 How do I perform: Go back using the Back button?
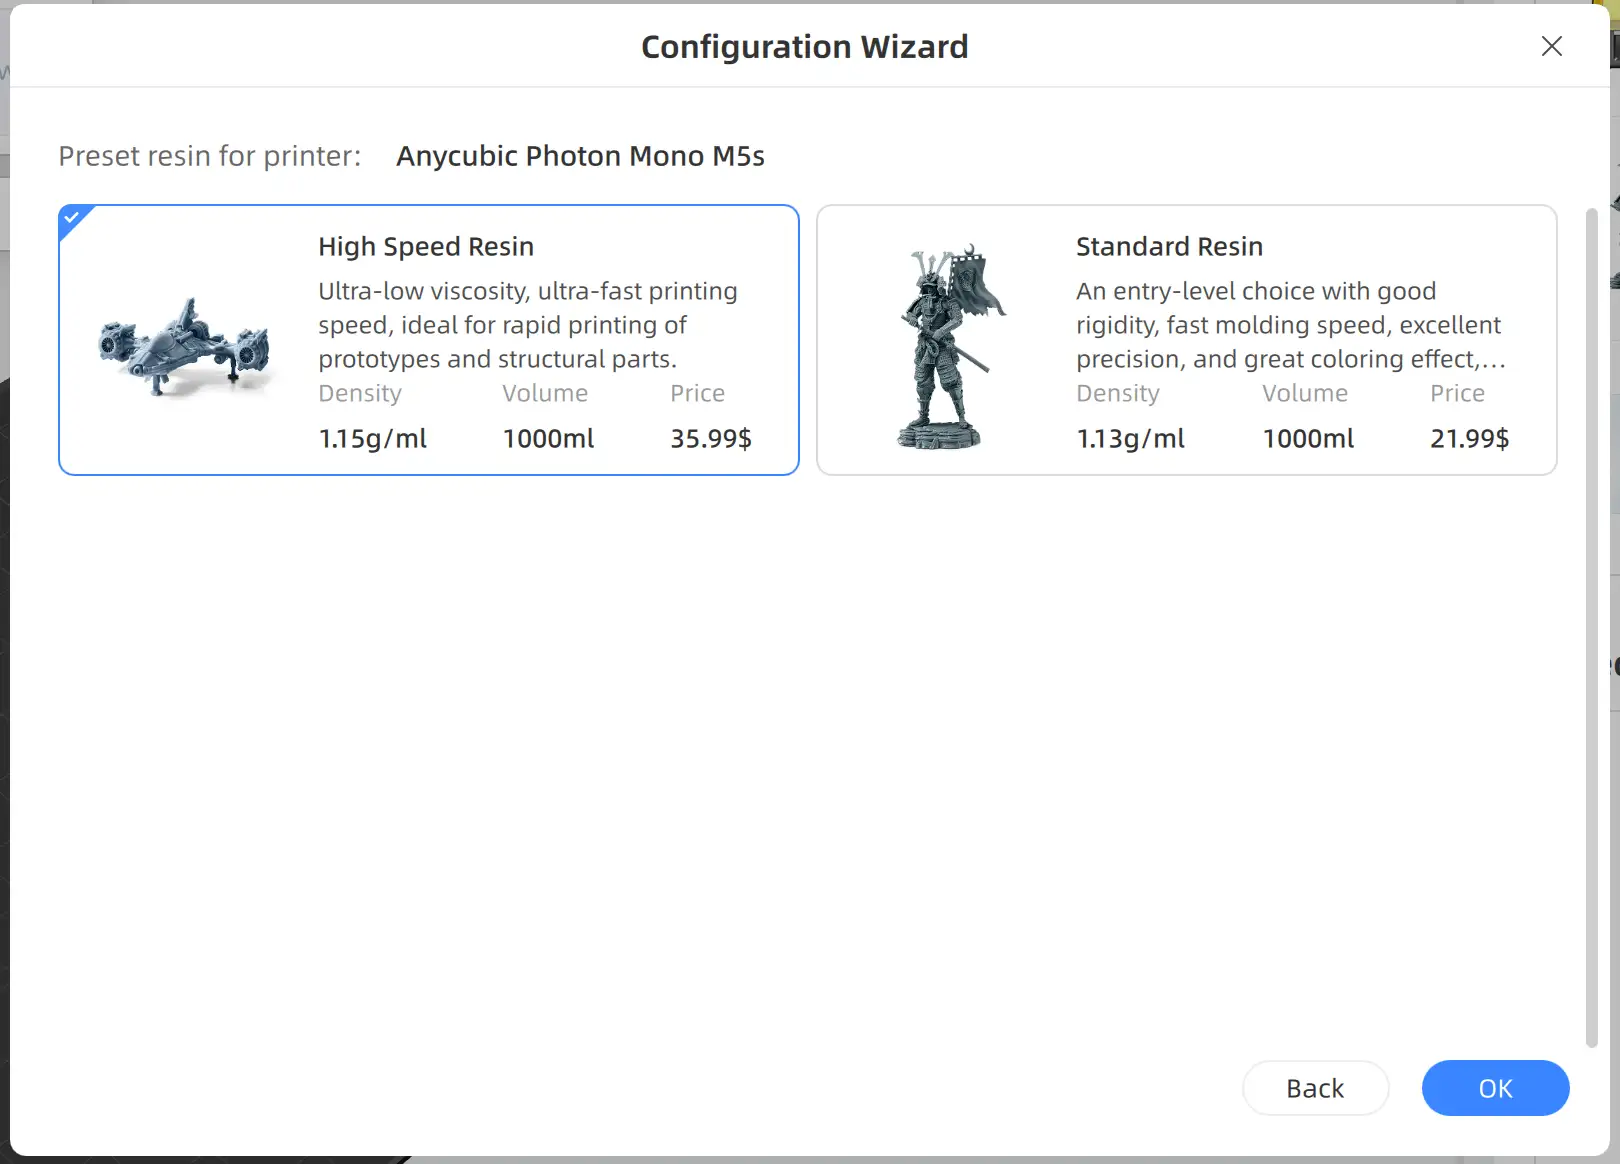click(x=1315, y=1088)
